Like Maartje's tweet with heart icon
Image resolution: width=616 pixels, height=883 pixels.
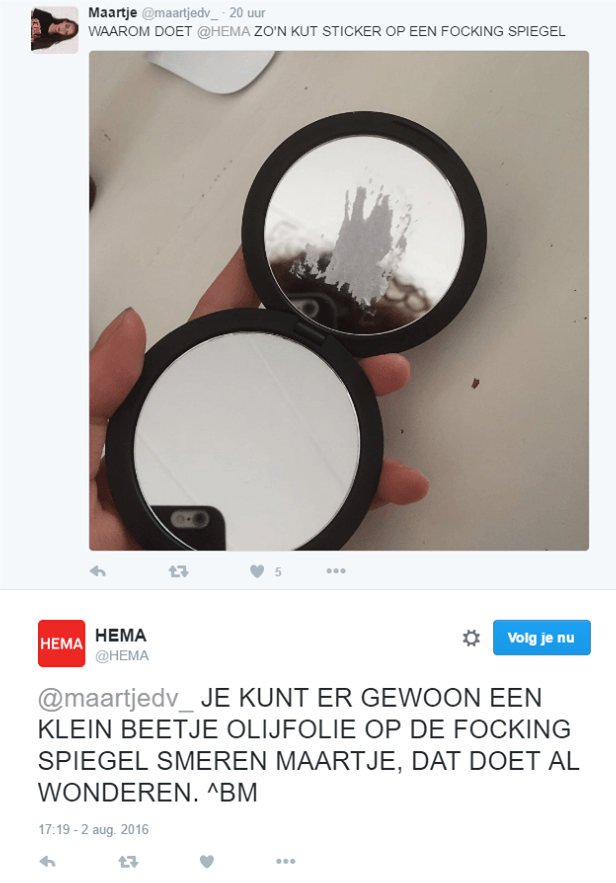[x=257, y=572]
